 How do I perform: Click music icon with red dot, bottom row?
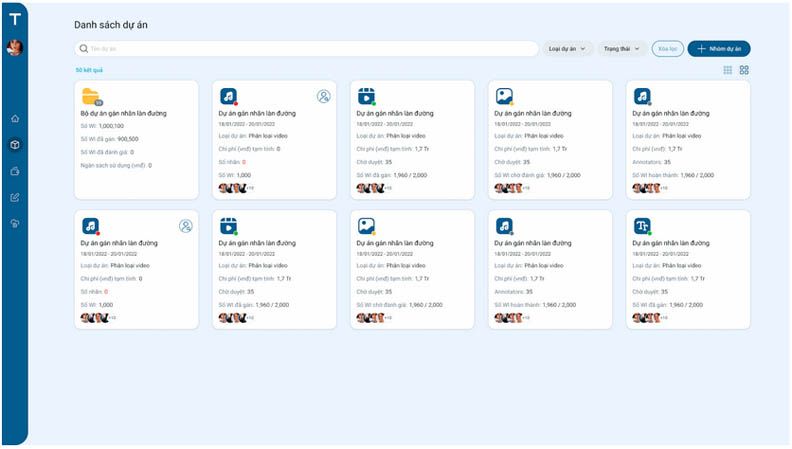pyautogui.click(x=91, y=226)
